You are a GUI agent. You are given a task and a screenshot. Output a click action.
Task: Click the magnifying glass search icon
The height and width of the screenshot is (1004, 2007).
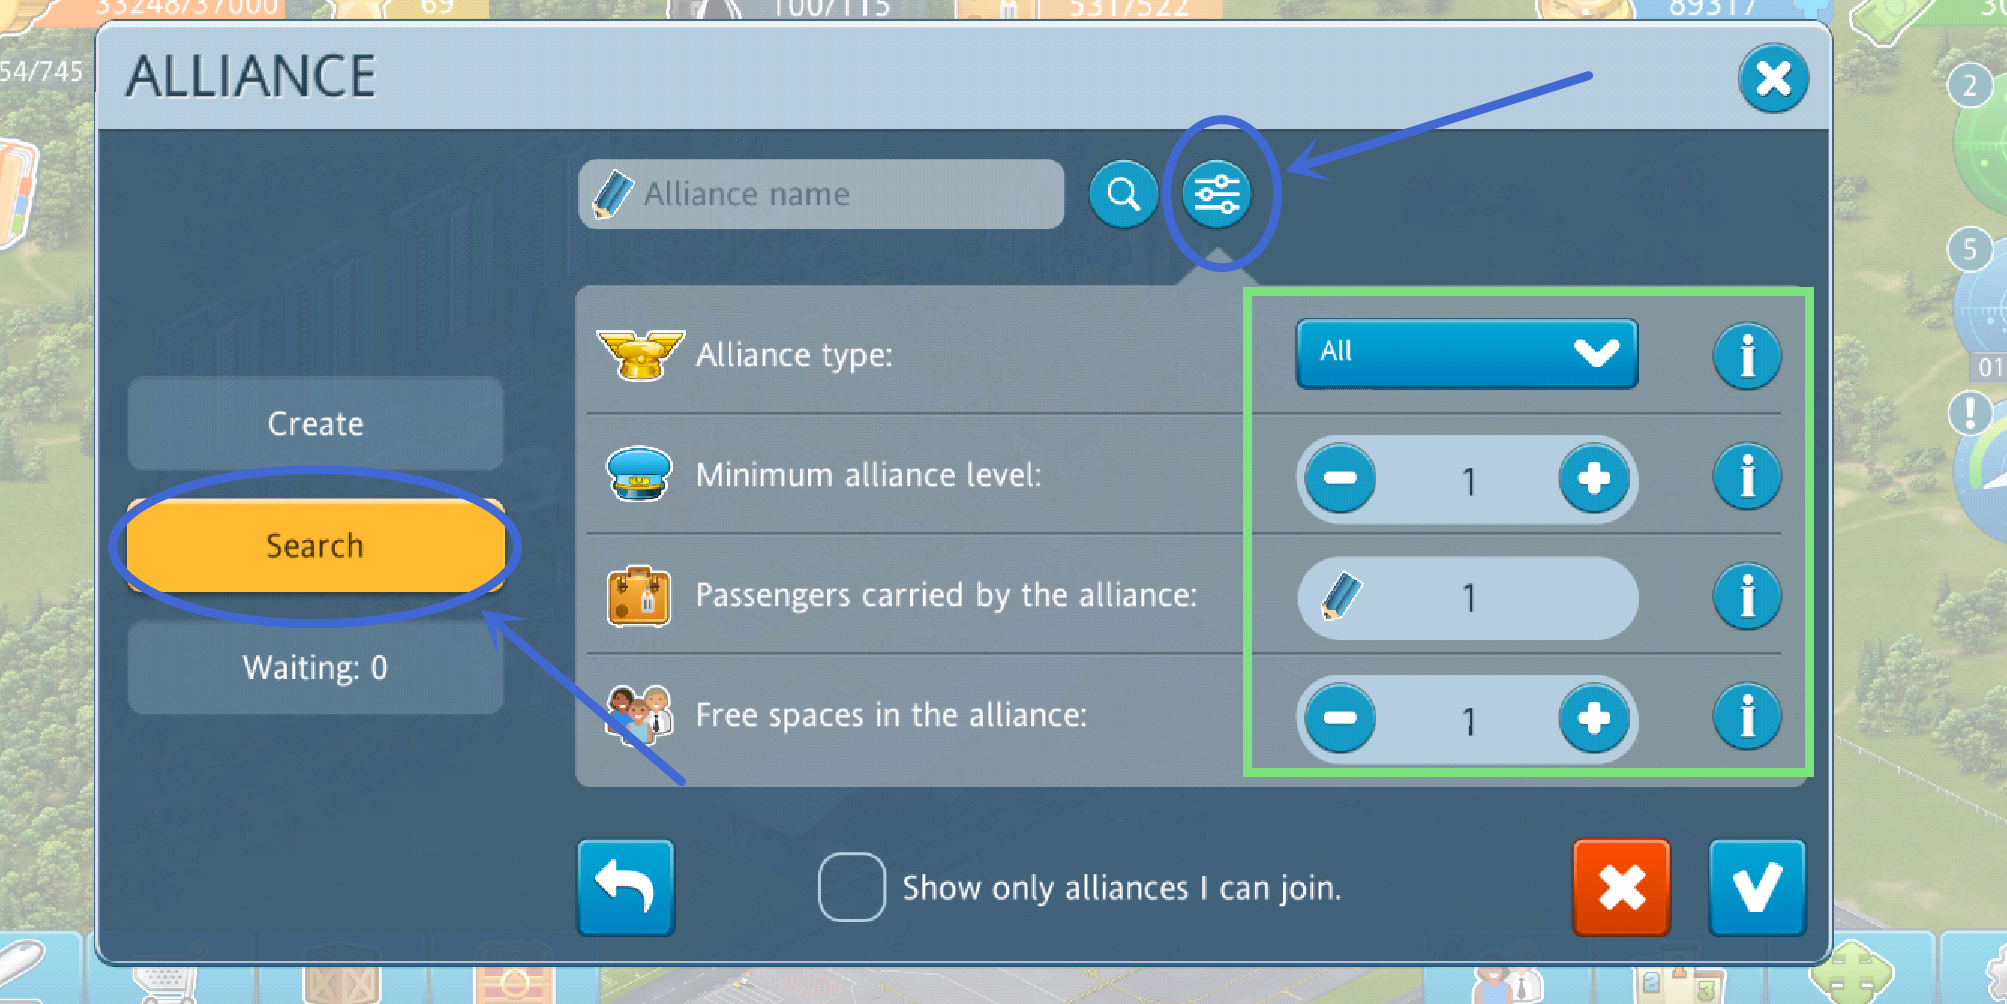click(1123, 194)
